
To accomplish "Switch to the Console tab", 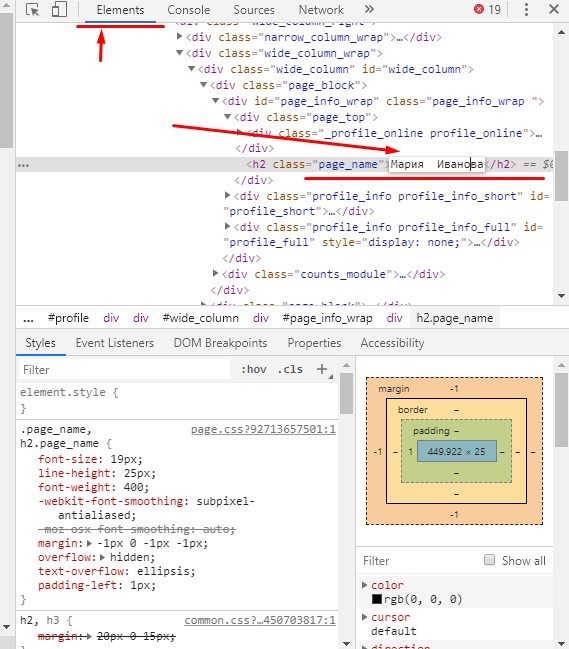I will tap(189, 10).
